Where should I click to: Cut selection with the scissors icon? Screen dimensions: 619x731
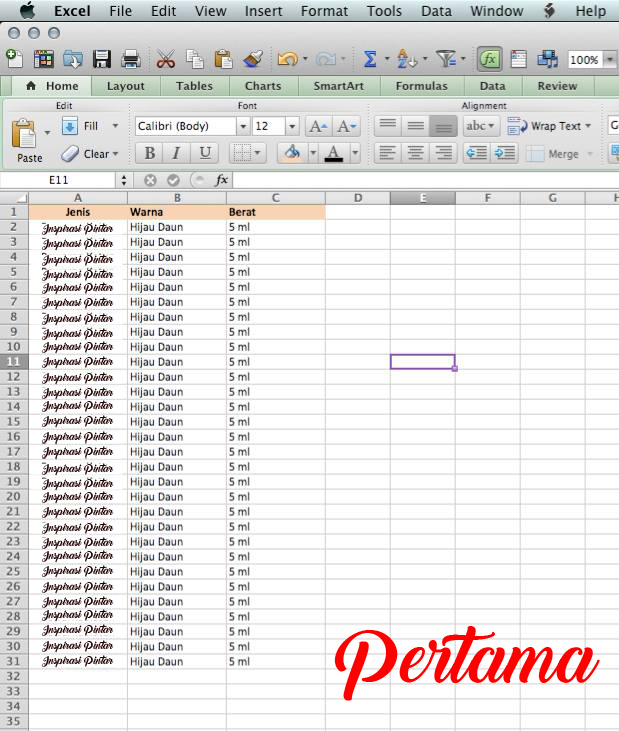165,59
